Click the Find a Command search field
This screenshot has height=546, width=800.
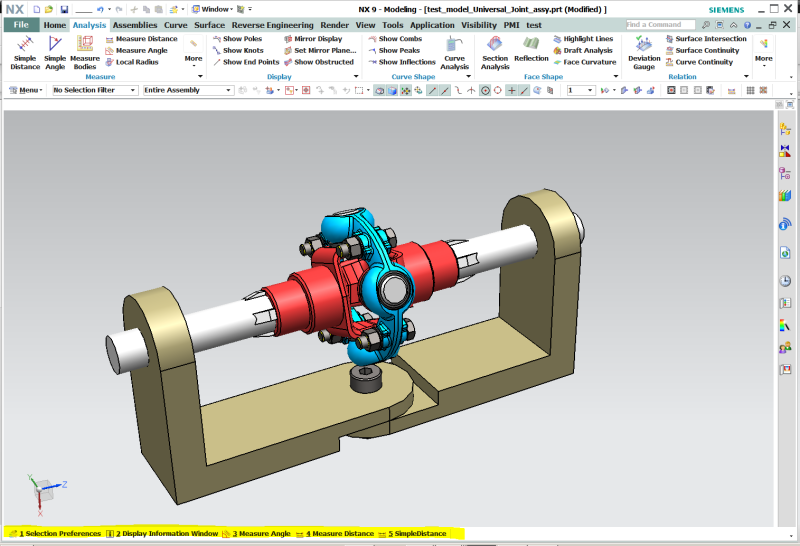[660, 24]
